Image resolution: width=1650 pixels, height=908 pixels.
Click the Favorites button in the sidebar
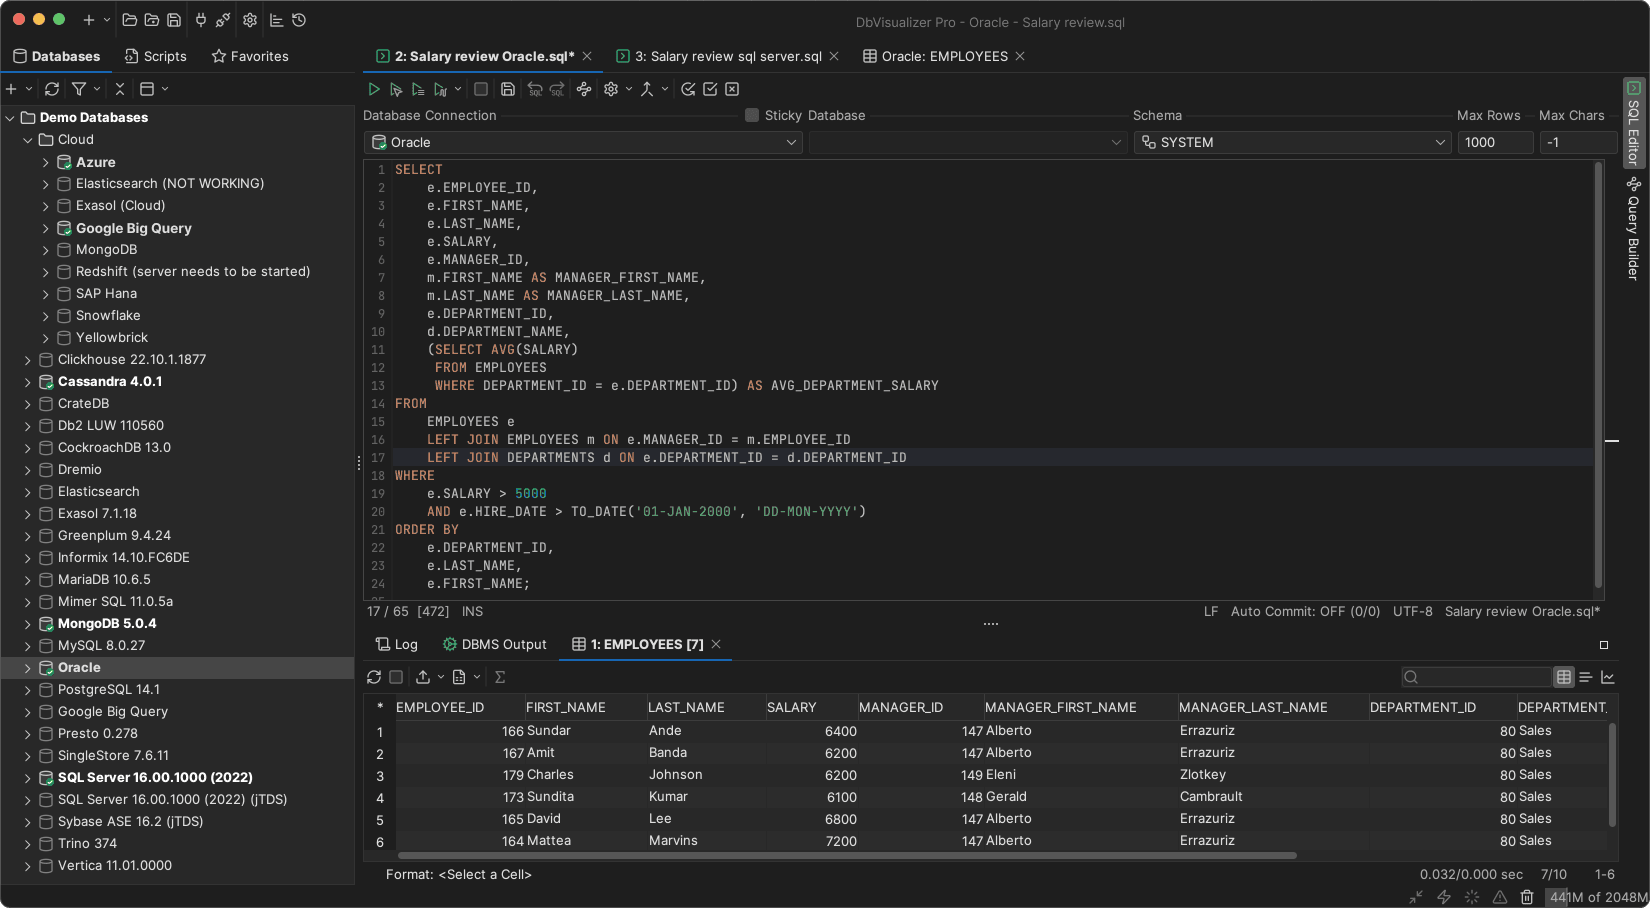click(249, 56)
